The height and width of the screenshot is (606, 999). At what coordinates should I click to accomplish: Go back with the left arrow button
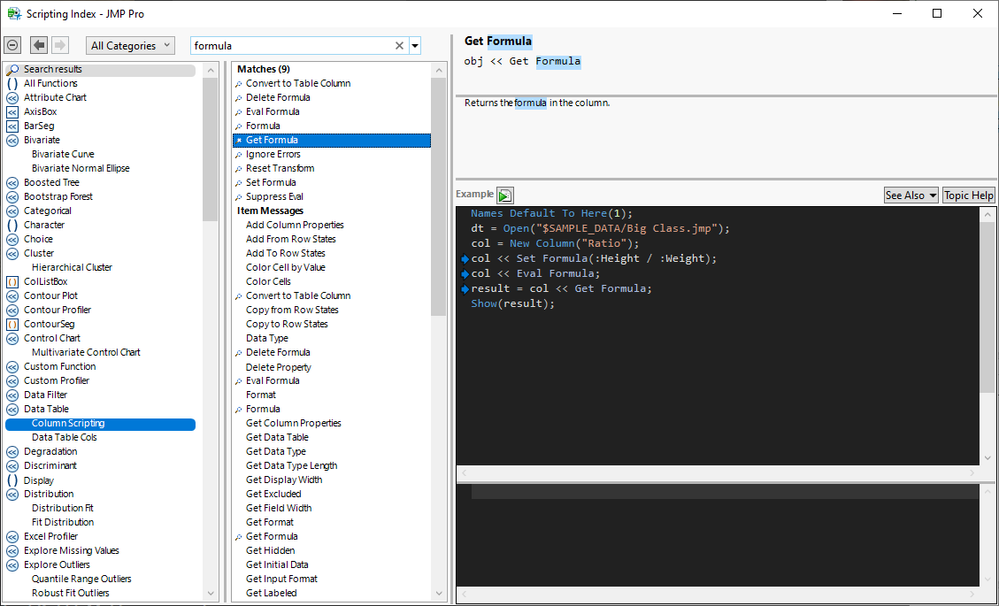tap(39, 46)
